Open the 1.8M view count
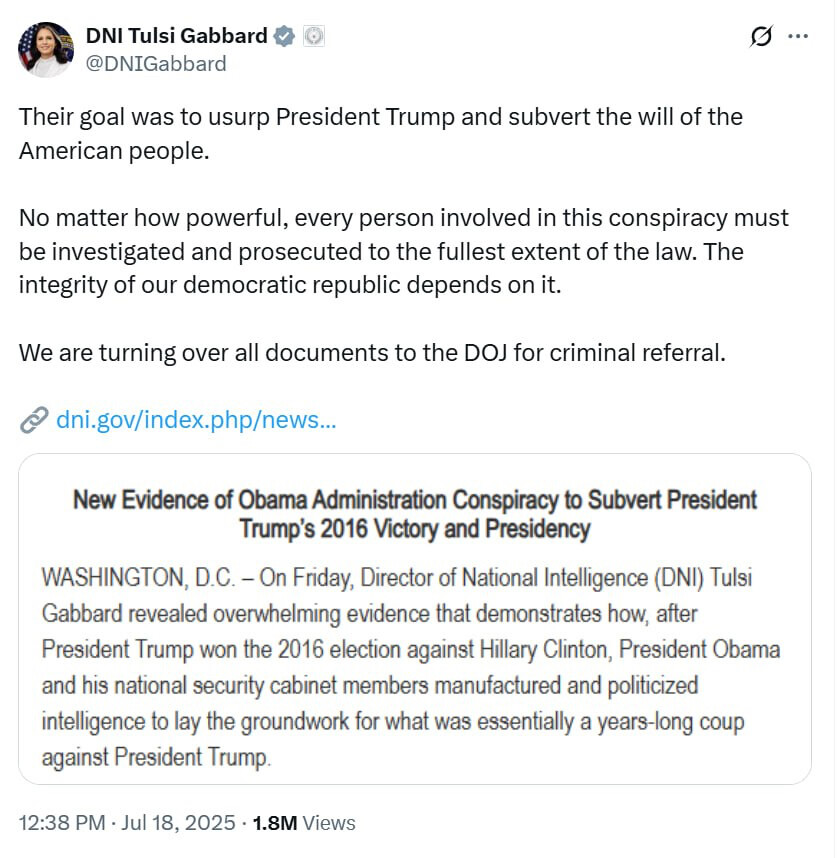838x858 pixels. coord(275,823)
